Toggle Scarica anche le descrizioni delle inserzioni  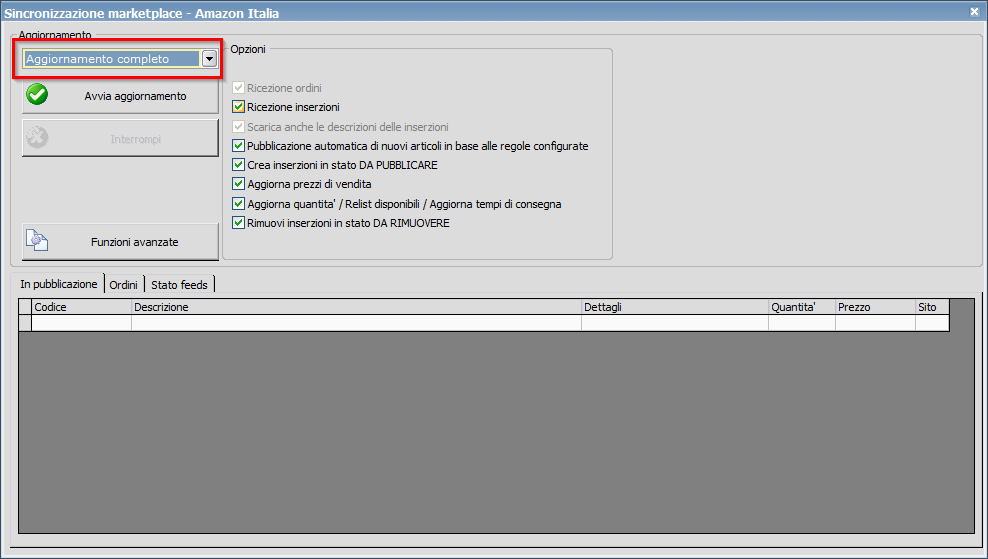pos(238,127)
